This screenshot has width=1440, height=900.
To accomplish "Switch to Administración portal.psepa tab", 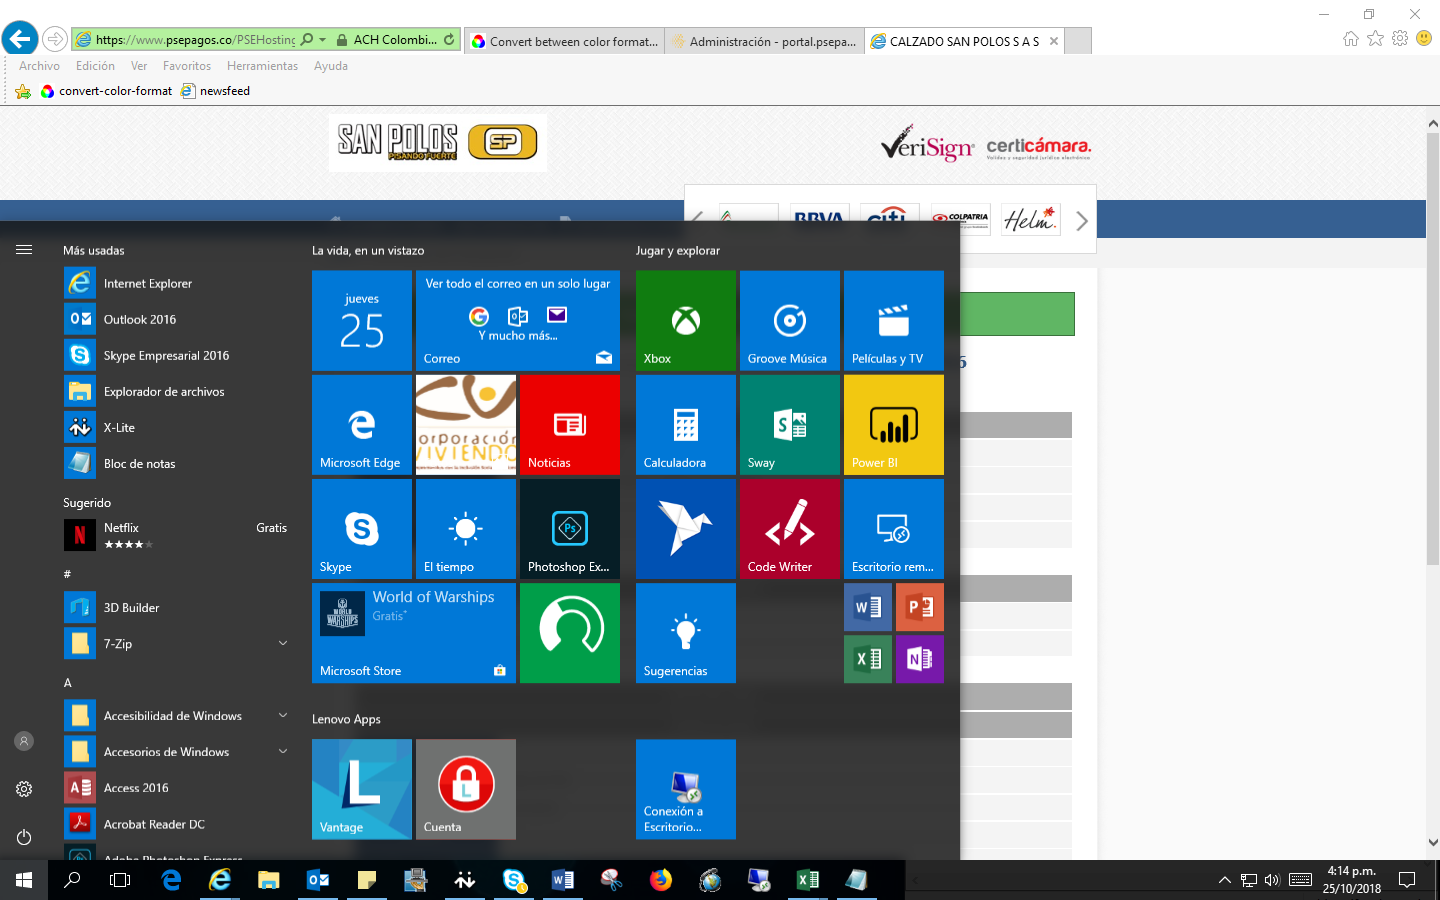I will (765, 41).
